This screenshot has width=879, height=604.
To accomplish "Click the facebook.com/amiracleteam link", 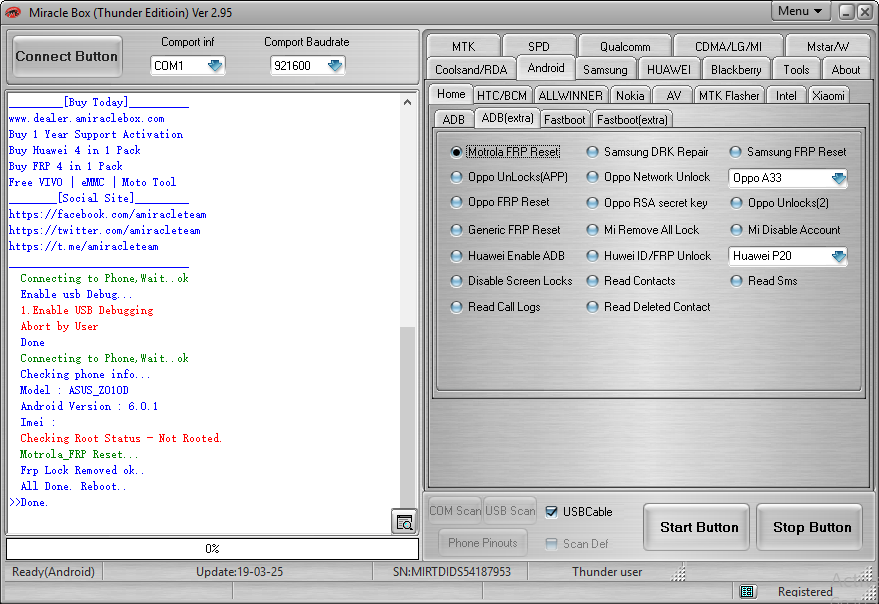I will pyautogui.click(x=108, y=214).
